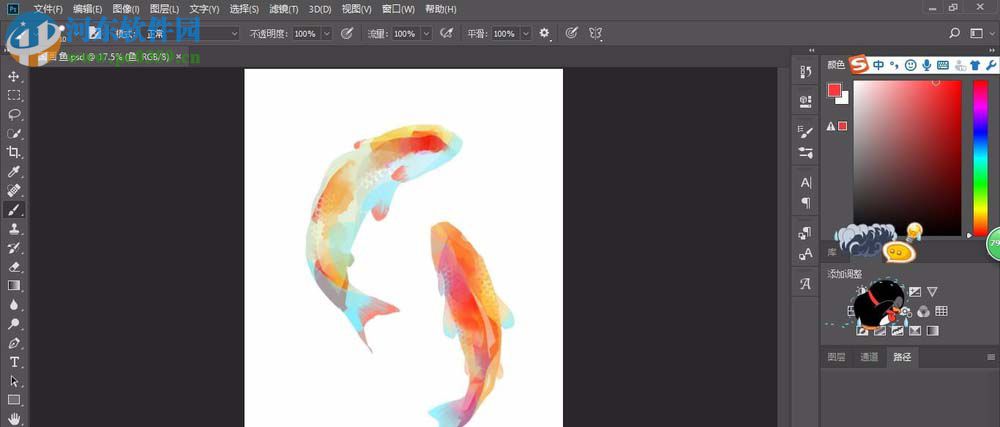The height and width of the screenshot is (427, 1000).
Task: Select the Eraser tool
Action: click(x=14, y=267)
